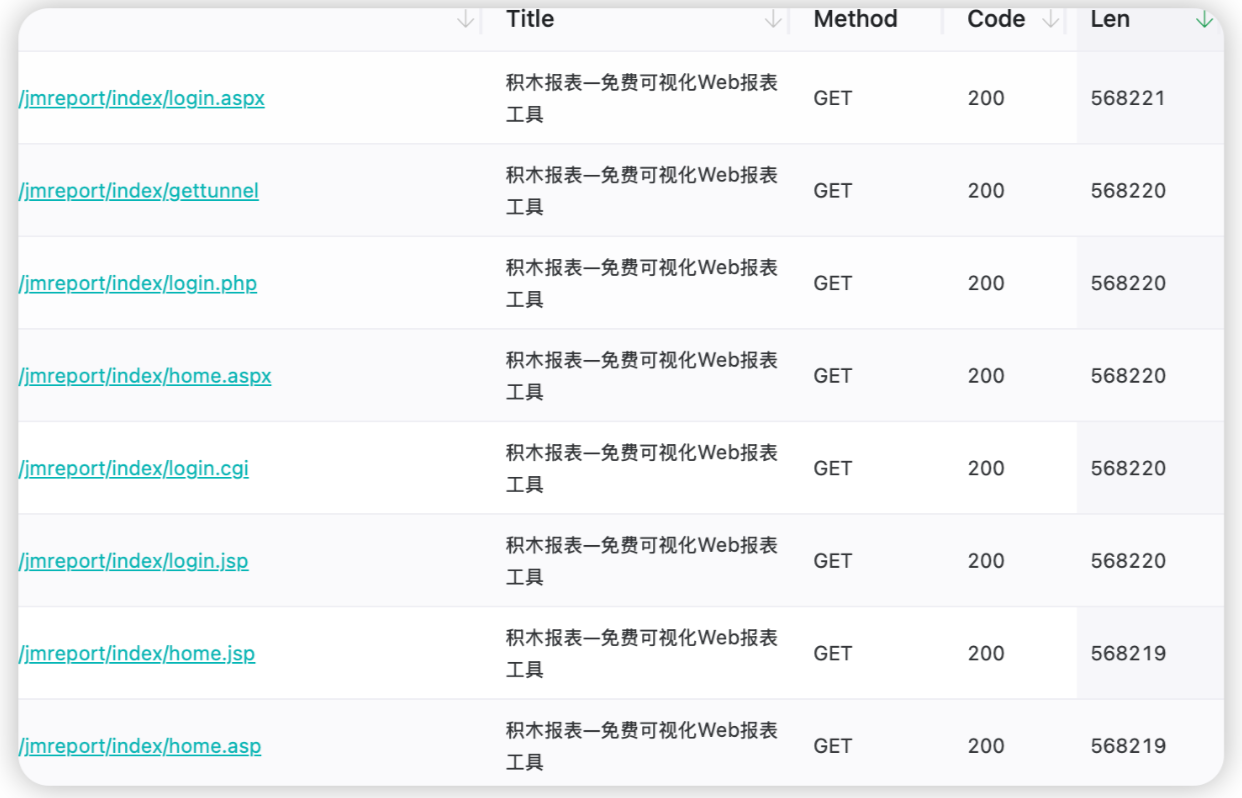Sort by the Title column arrow
The image size is (1242, 798).
click(x=773, y=19)
